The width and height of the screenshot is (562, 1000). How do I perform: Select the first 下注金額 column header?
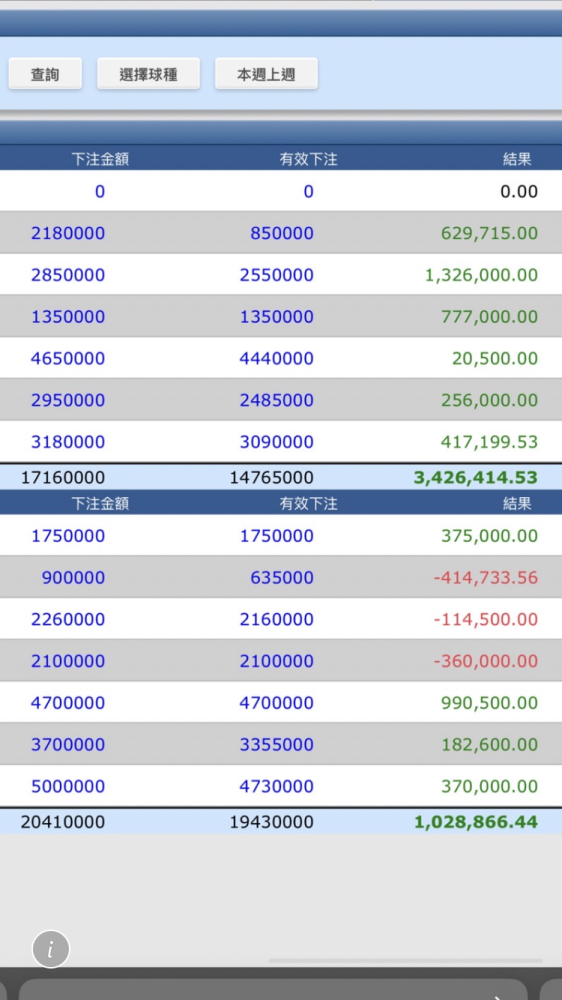tap(100, 159)
